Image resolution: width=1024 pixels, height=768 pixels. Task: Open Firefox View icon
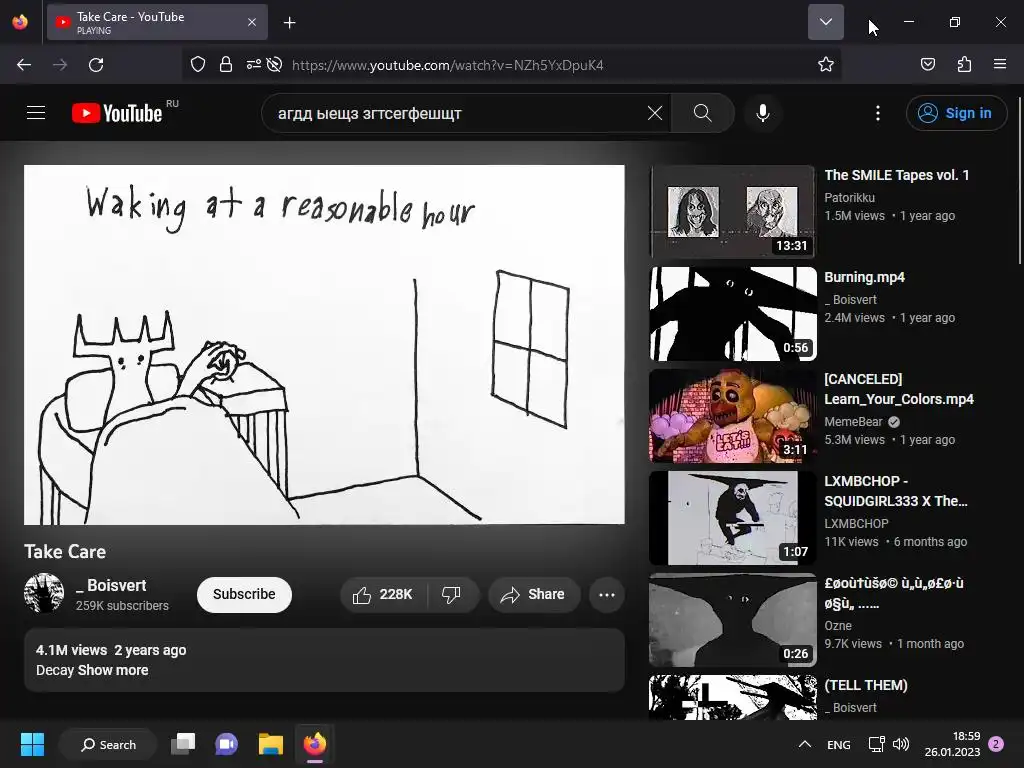pyautogui.click(x=20, y=22)
